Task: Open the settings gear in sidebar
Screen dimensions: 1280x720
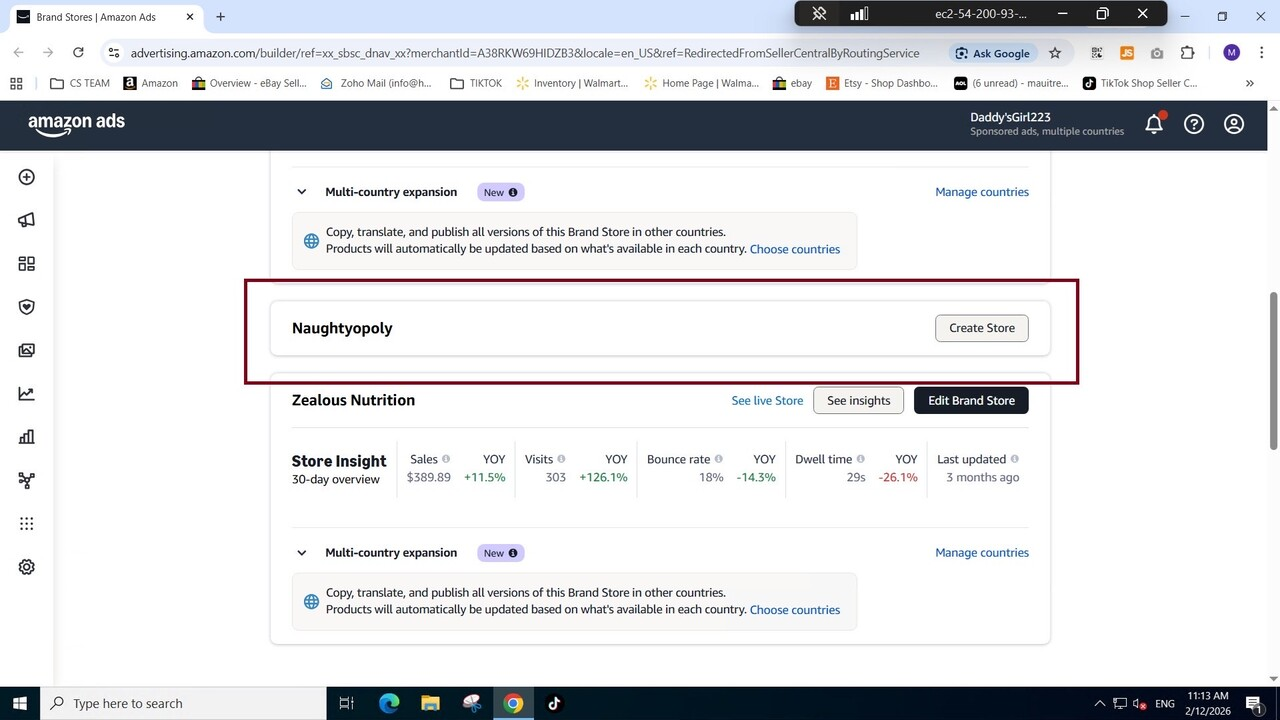Action: tap(27, 567)
